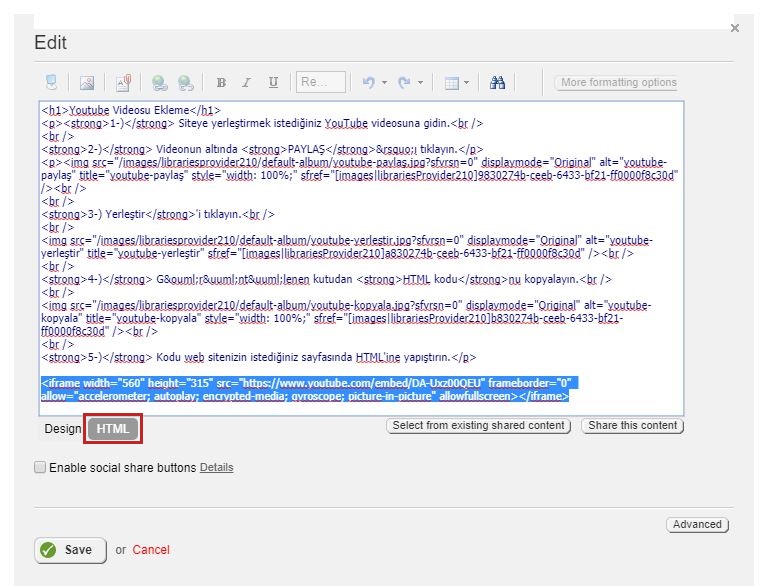The height and width of the screenshot is (586, 763).
Task: Click the insert hyperlink icon
Action: [159, 83]
